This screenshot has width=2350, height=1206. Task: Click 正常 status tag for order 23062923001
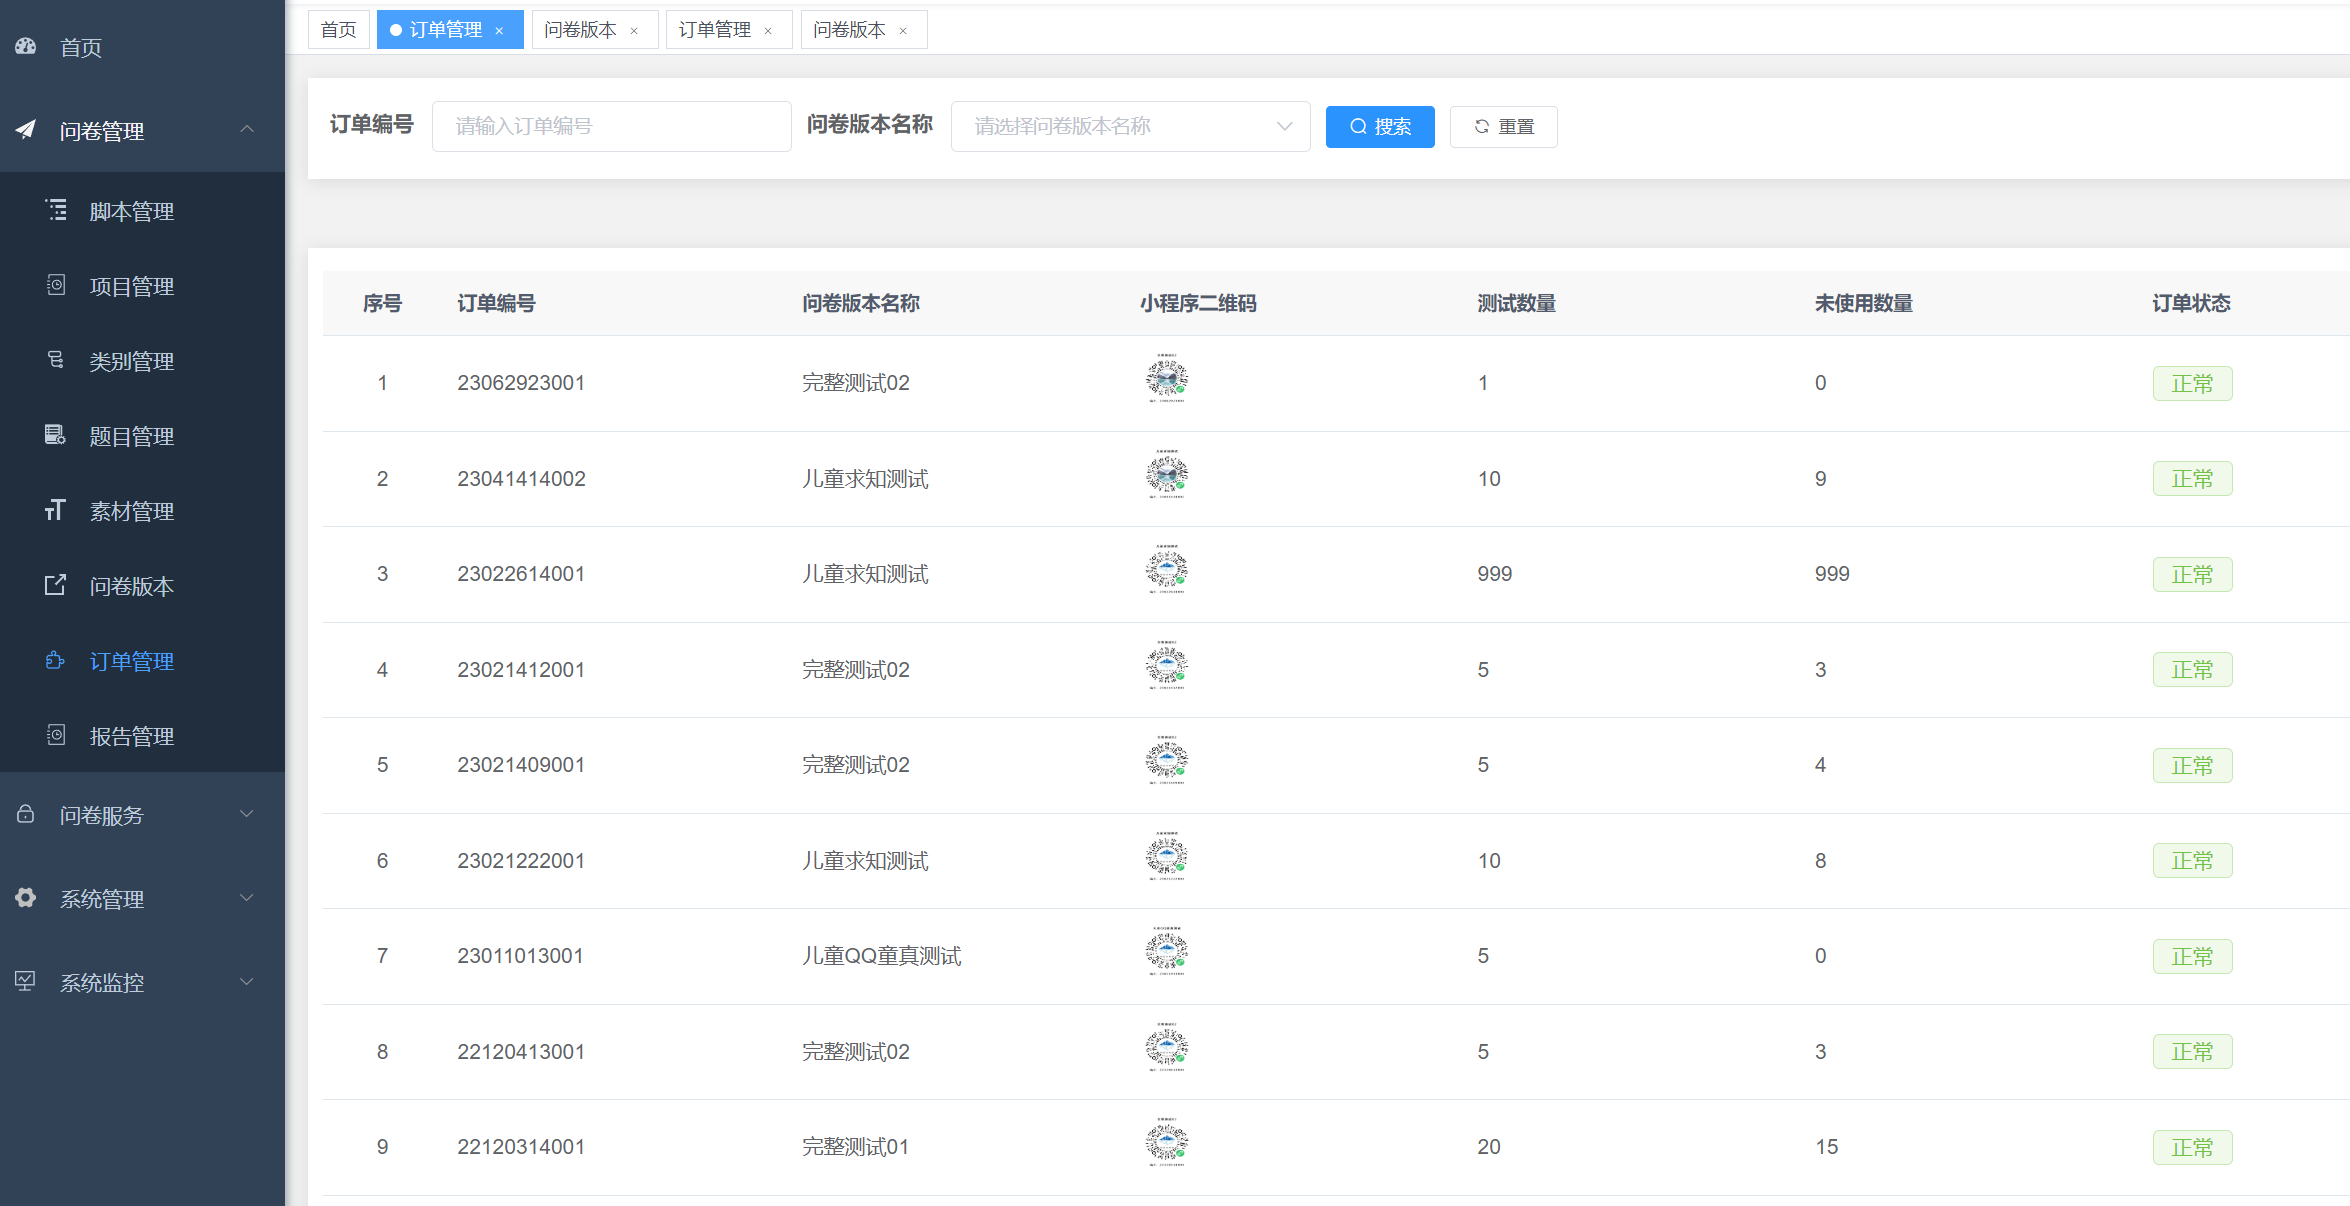pyautogui.click(x=2192, y=383)
